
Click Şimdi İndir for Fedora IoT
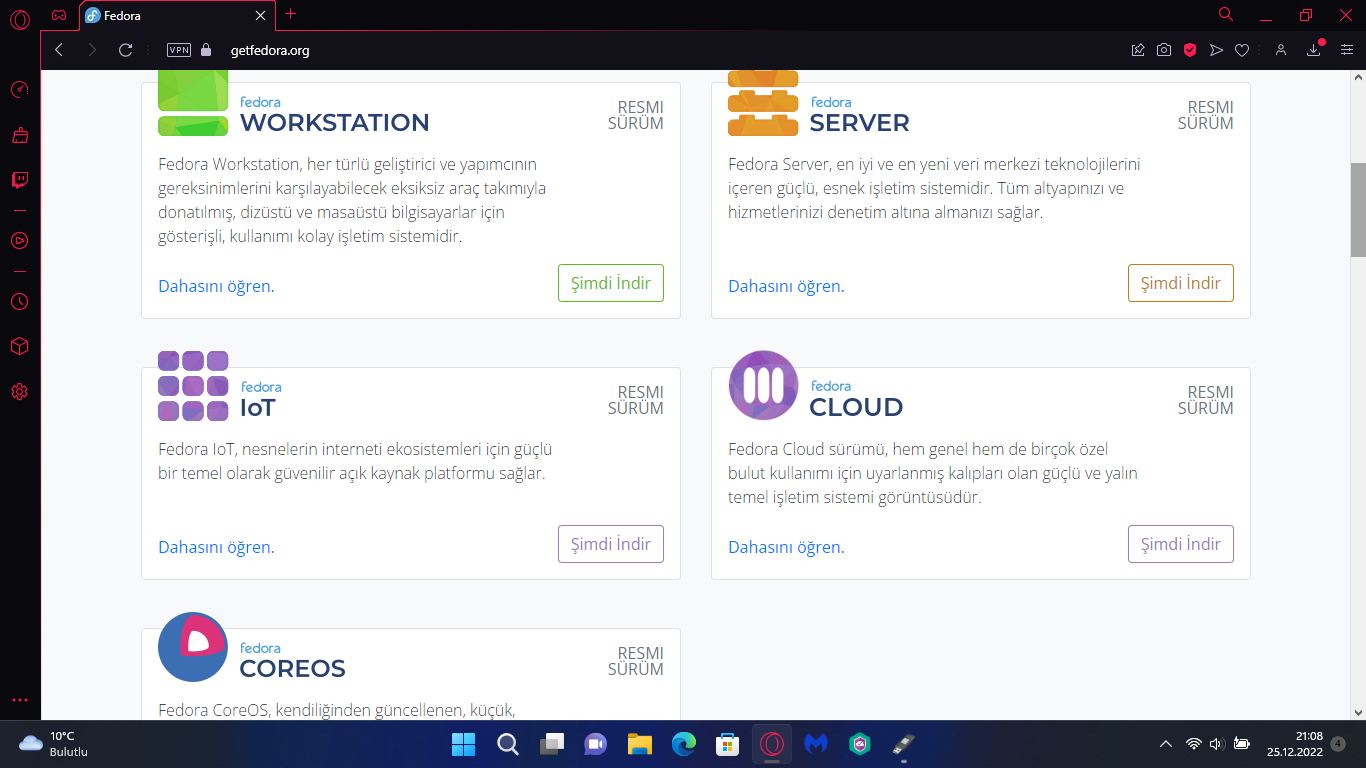(x=611, y=544)
